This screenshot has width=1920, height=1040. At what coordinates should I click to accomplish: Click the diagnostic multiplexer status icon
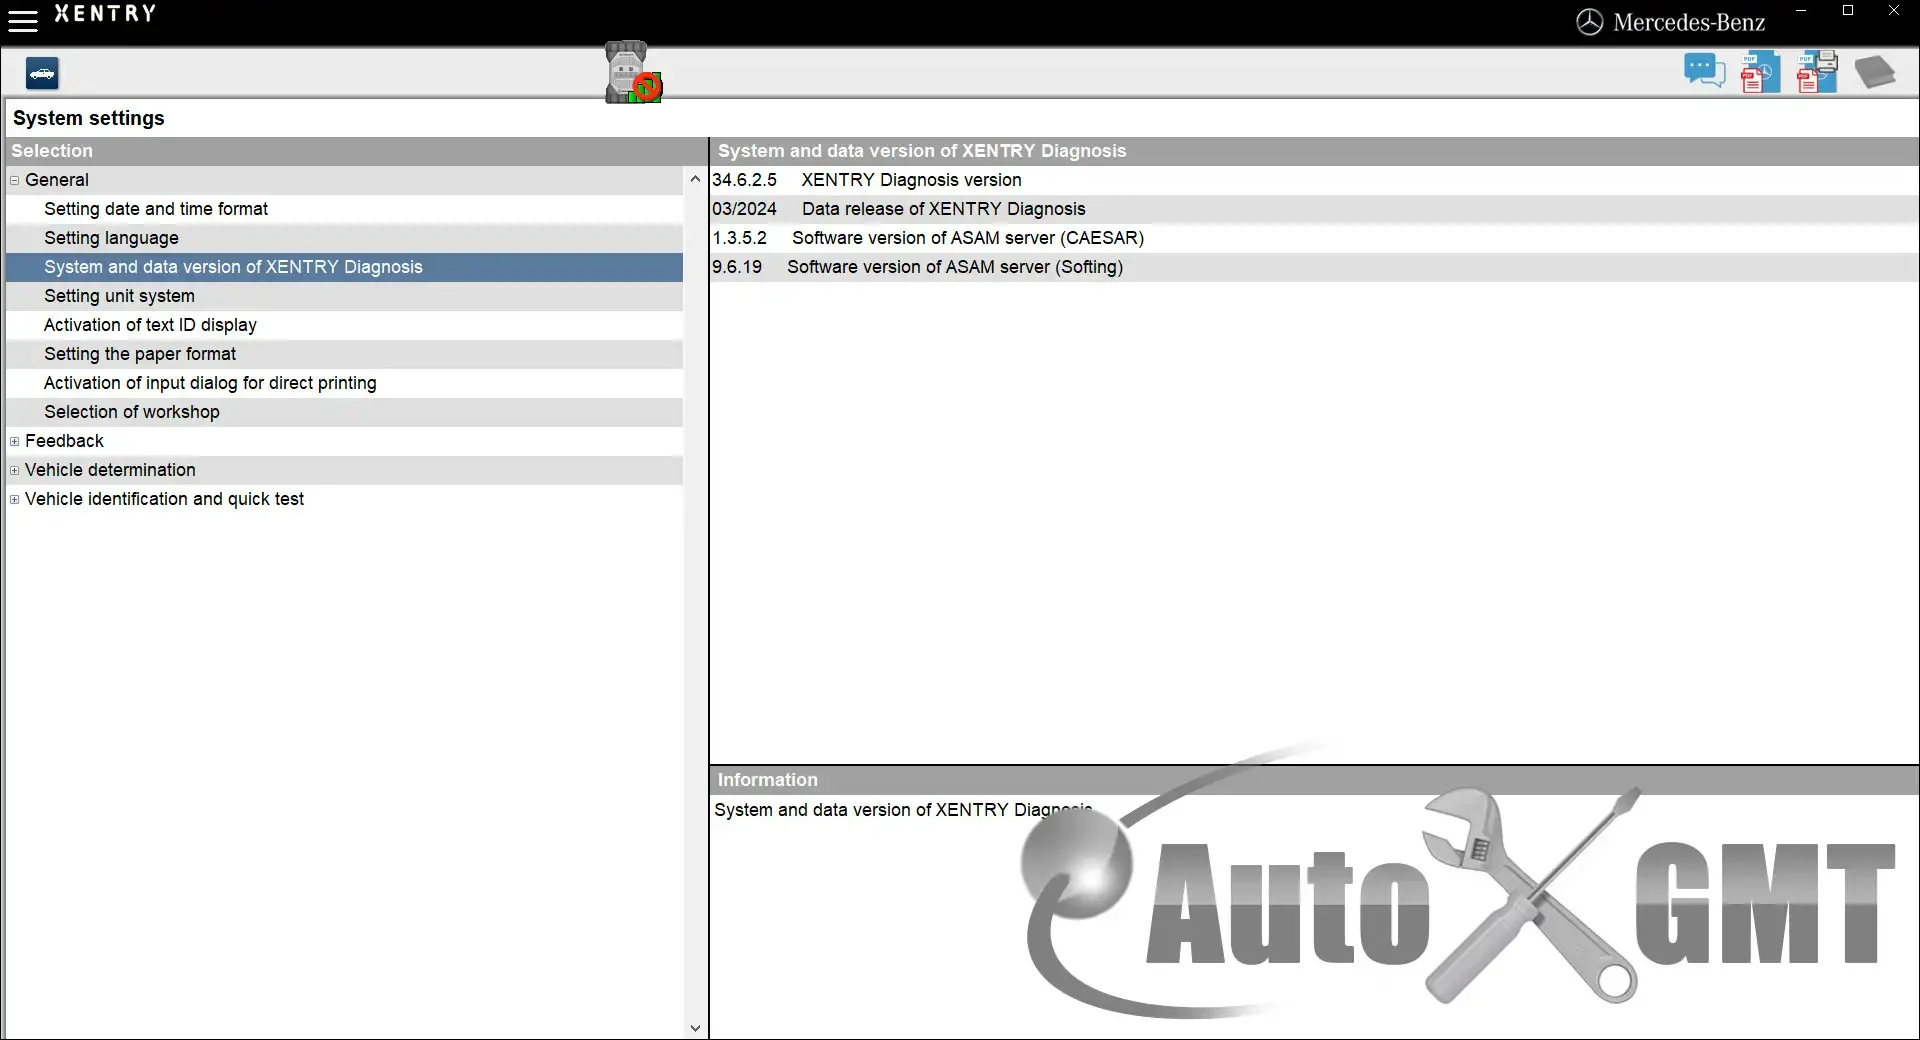point(631,72)
